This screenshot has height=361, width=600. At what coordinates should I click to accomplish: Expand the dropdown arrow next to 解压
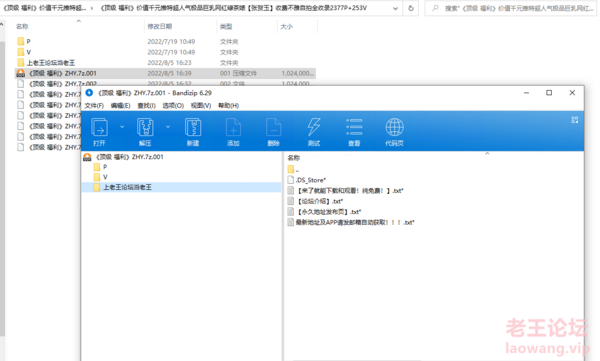tap(168, 127)
